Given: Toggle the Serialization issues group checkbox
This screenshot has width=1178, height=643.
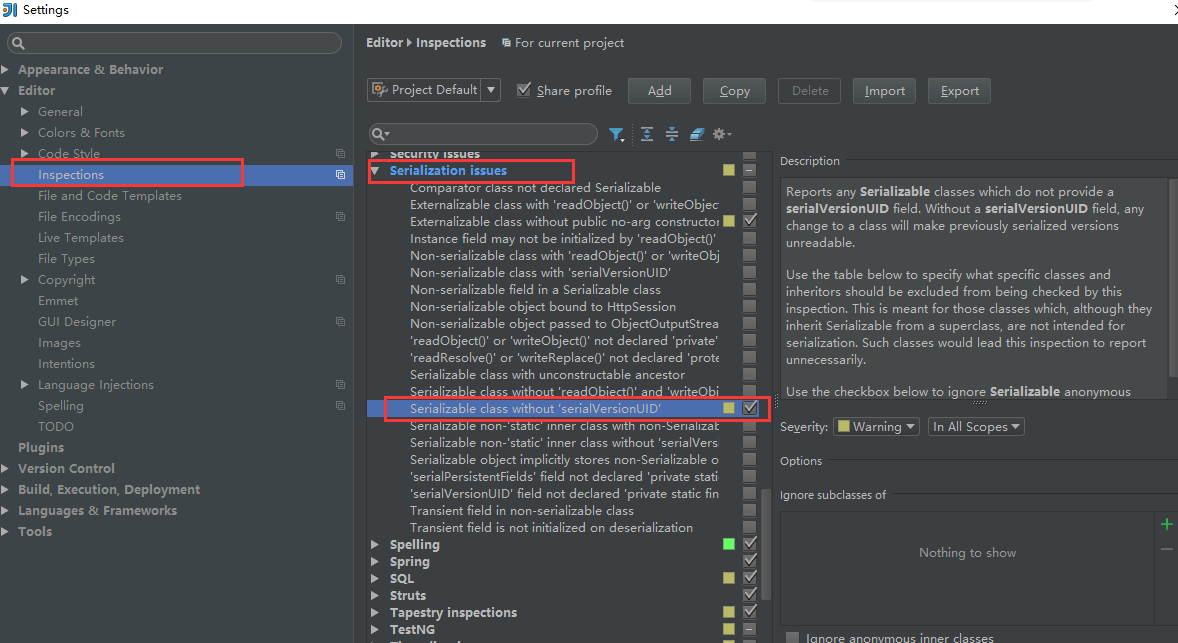Looking at the screenshot, I should [x=749, y=170].
